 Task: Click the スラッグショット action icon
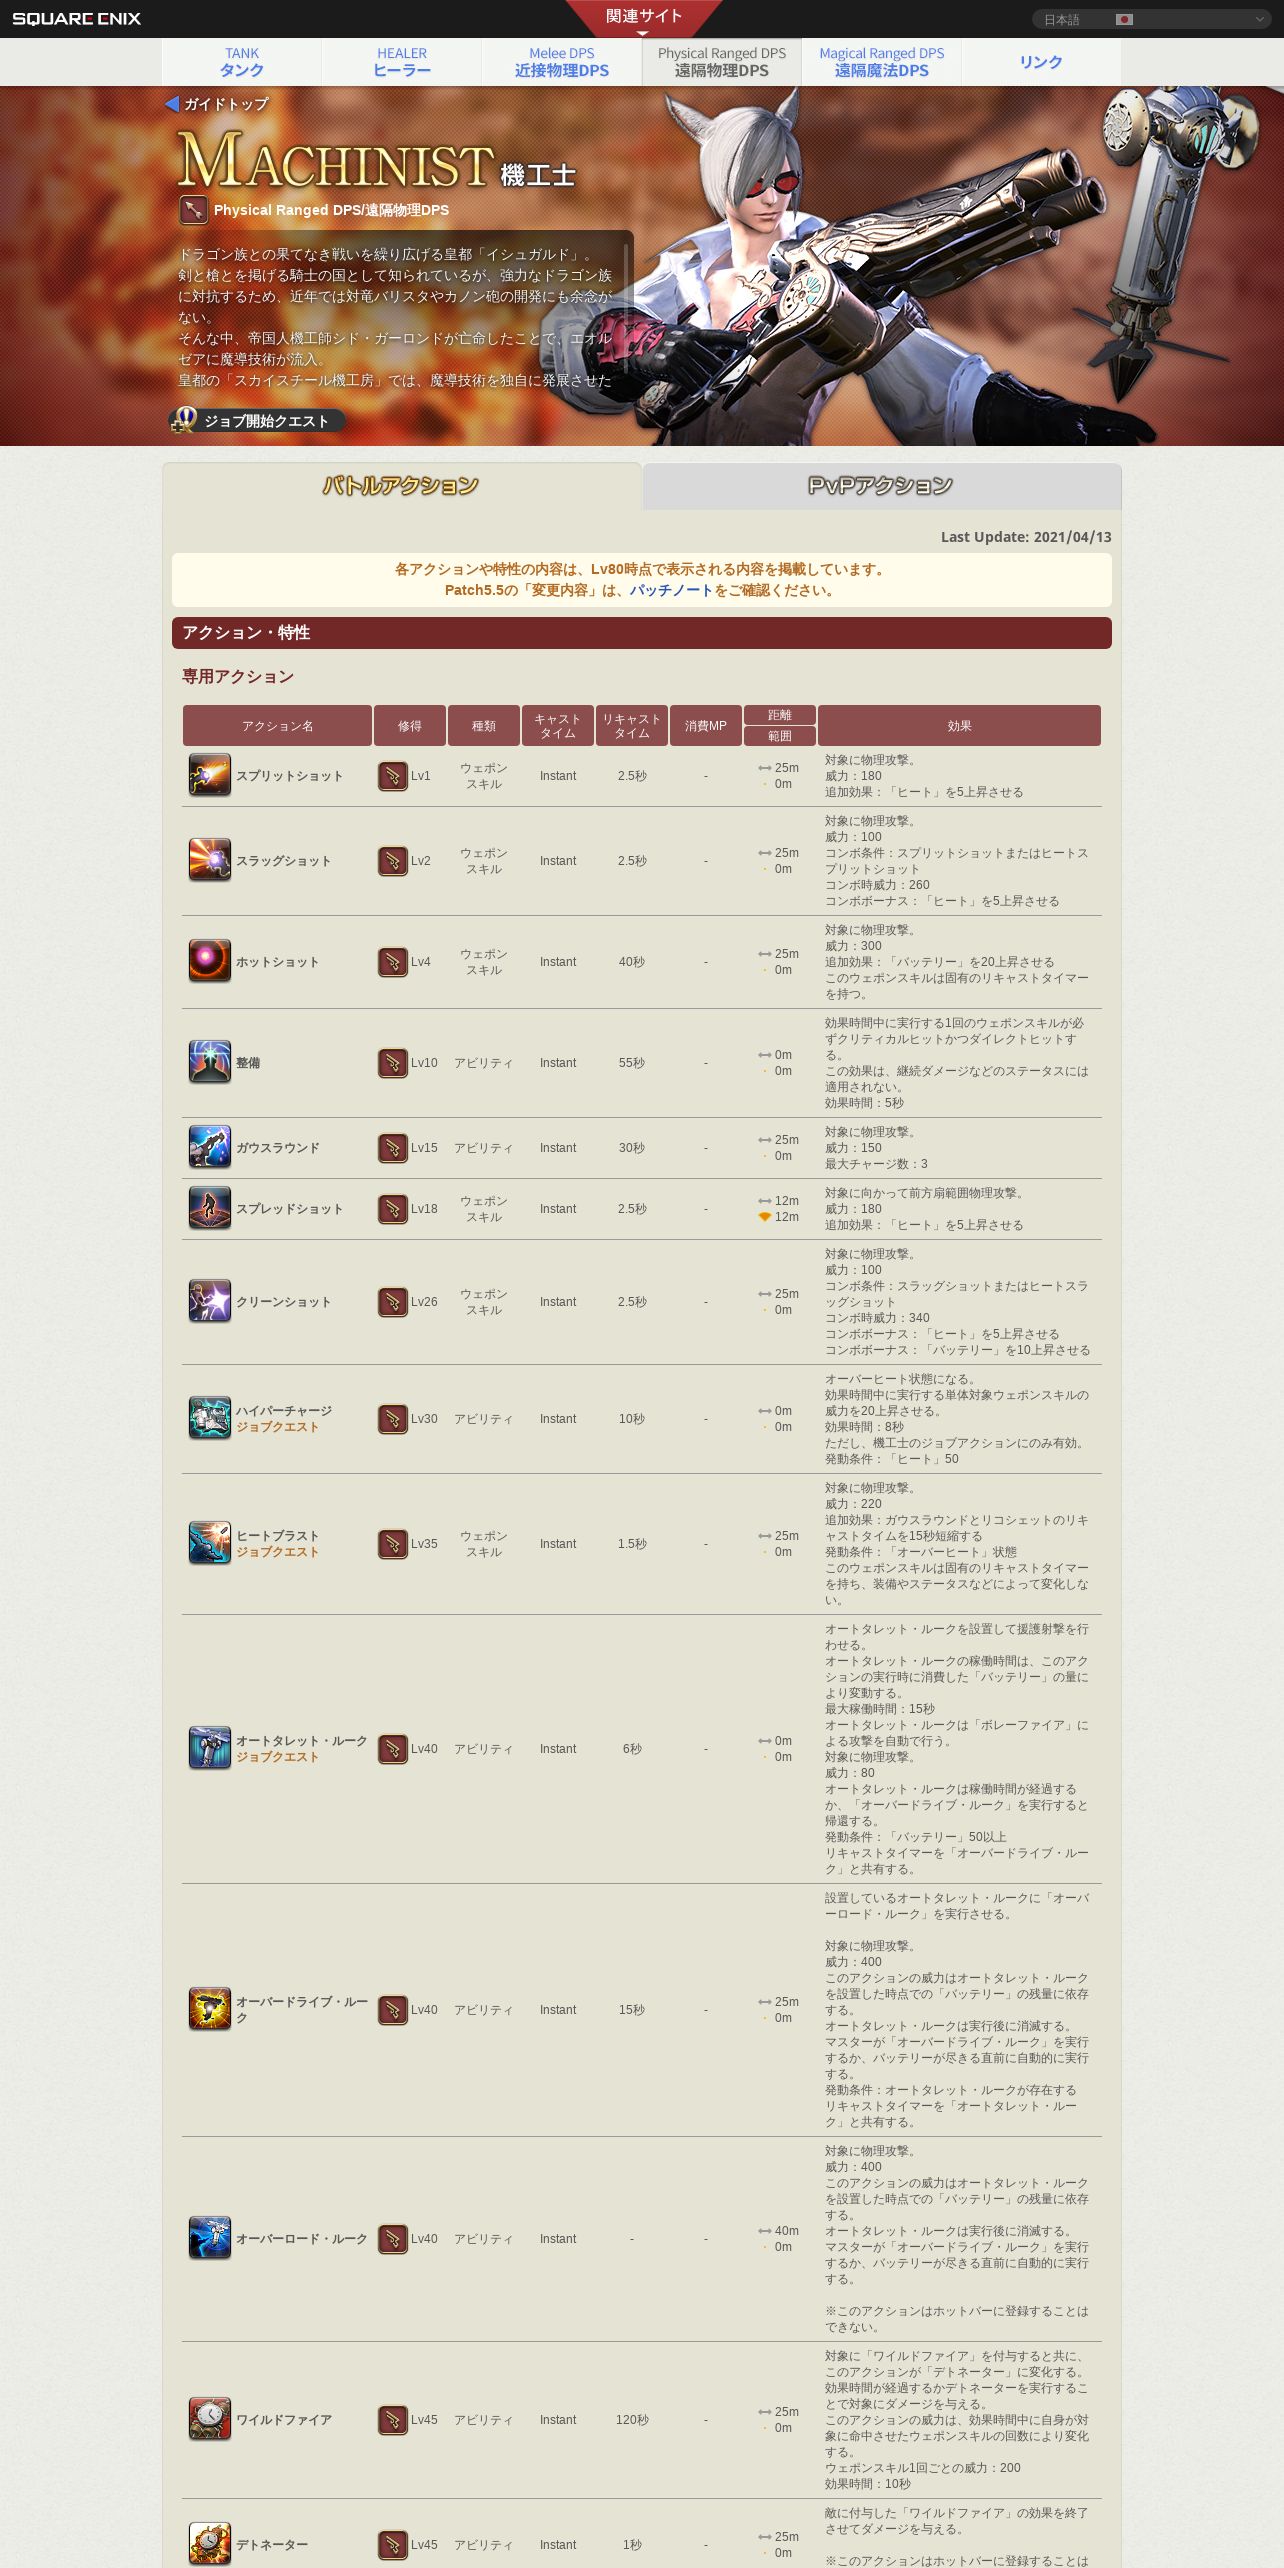210,860
